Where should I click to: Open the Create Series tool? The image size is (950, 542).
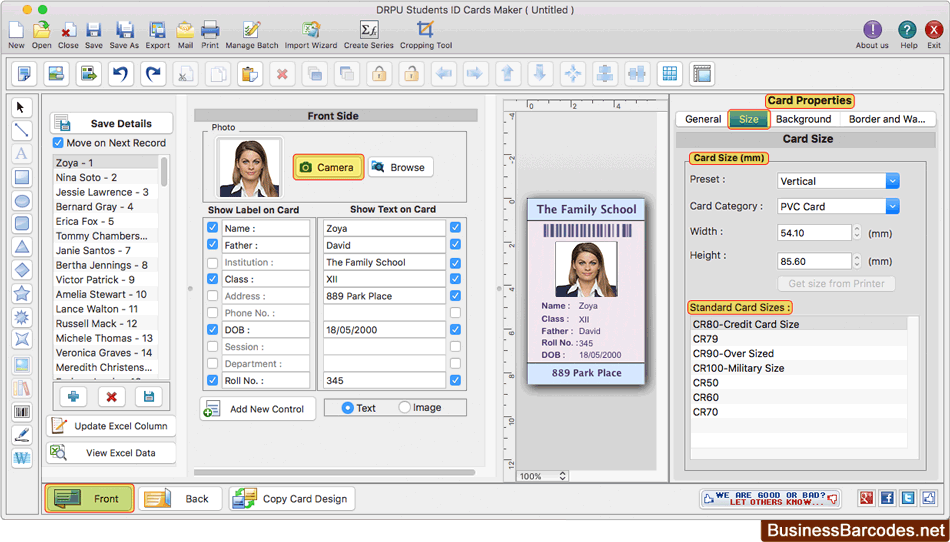pyautogui.click(x=368, y=35)
